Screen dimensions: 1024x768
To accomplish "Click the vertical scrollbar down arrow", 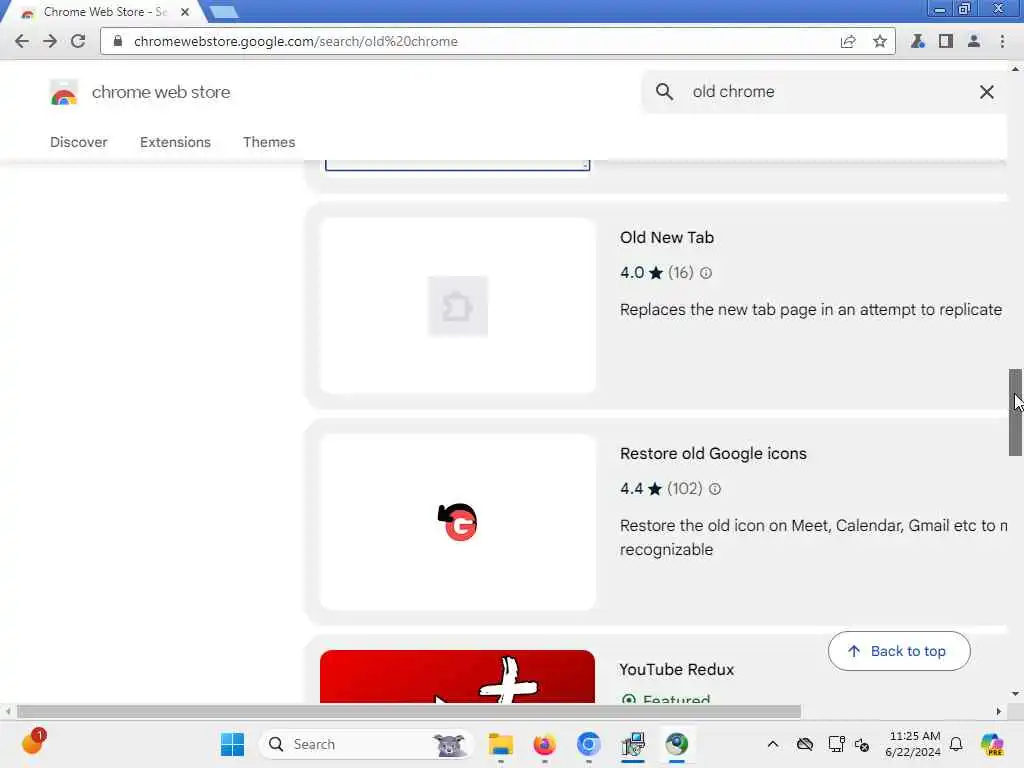I will 1015,694.
